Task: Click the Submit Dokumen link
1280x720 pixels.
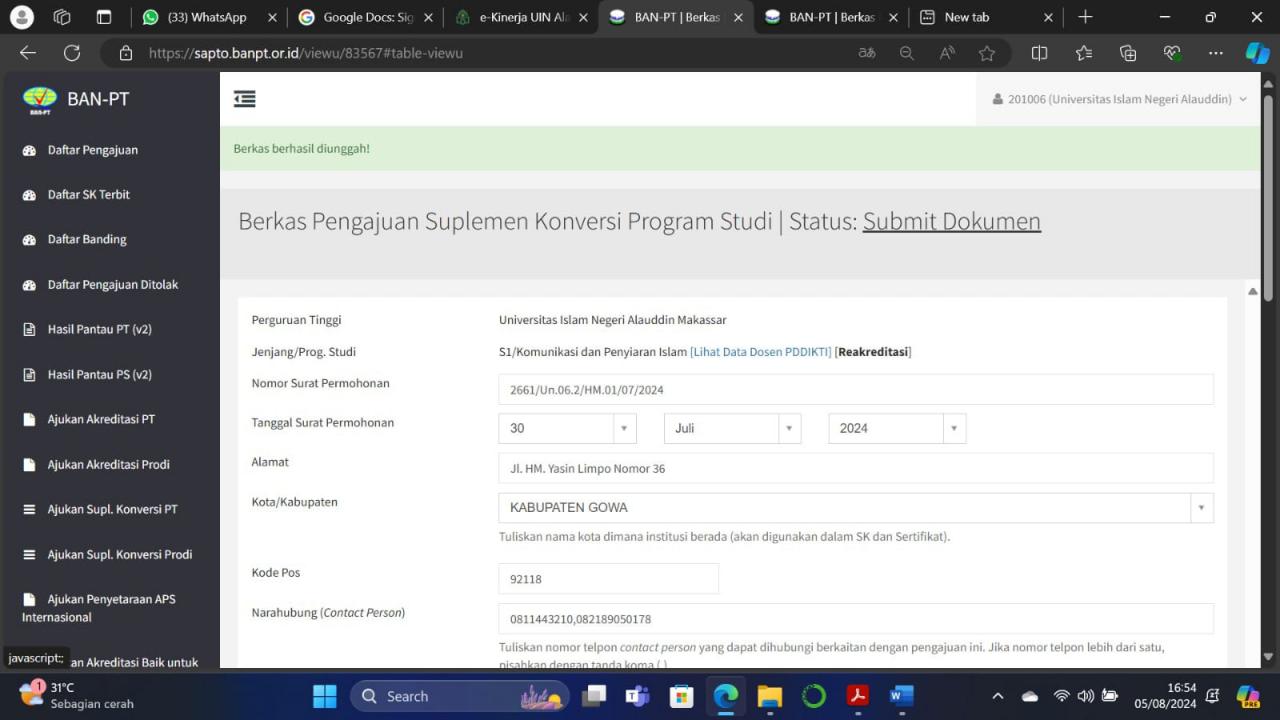Action: click(x=951, y=221)
